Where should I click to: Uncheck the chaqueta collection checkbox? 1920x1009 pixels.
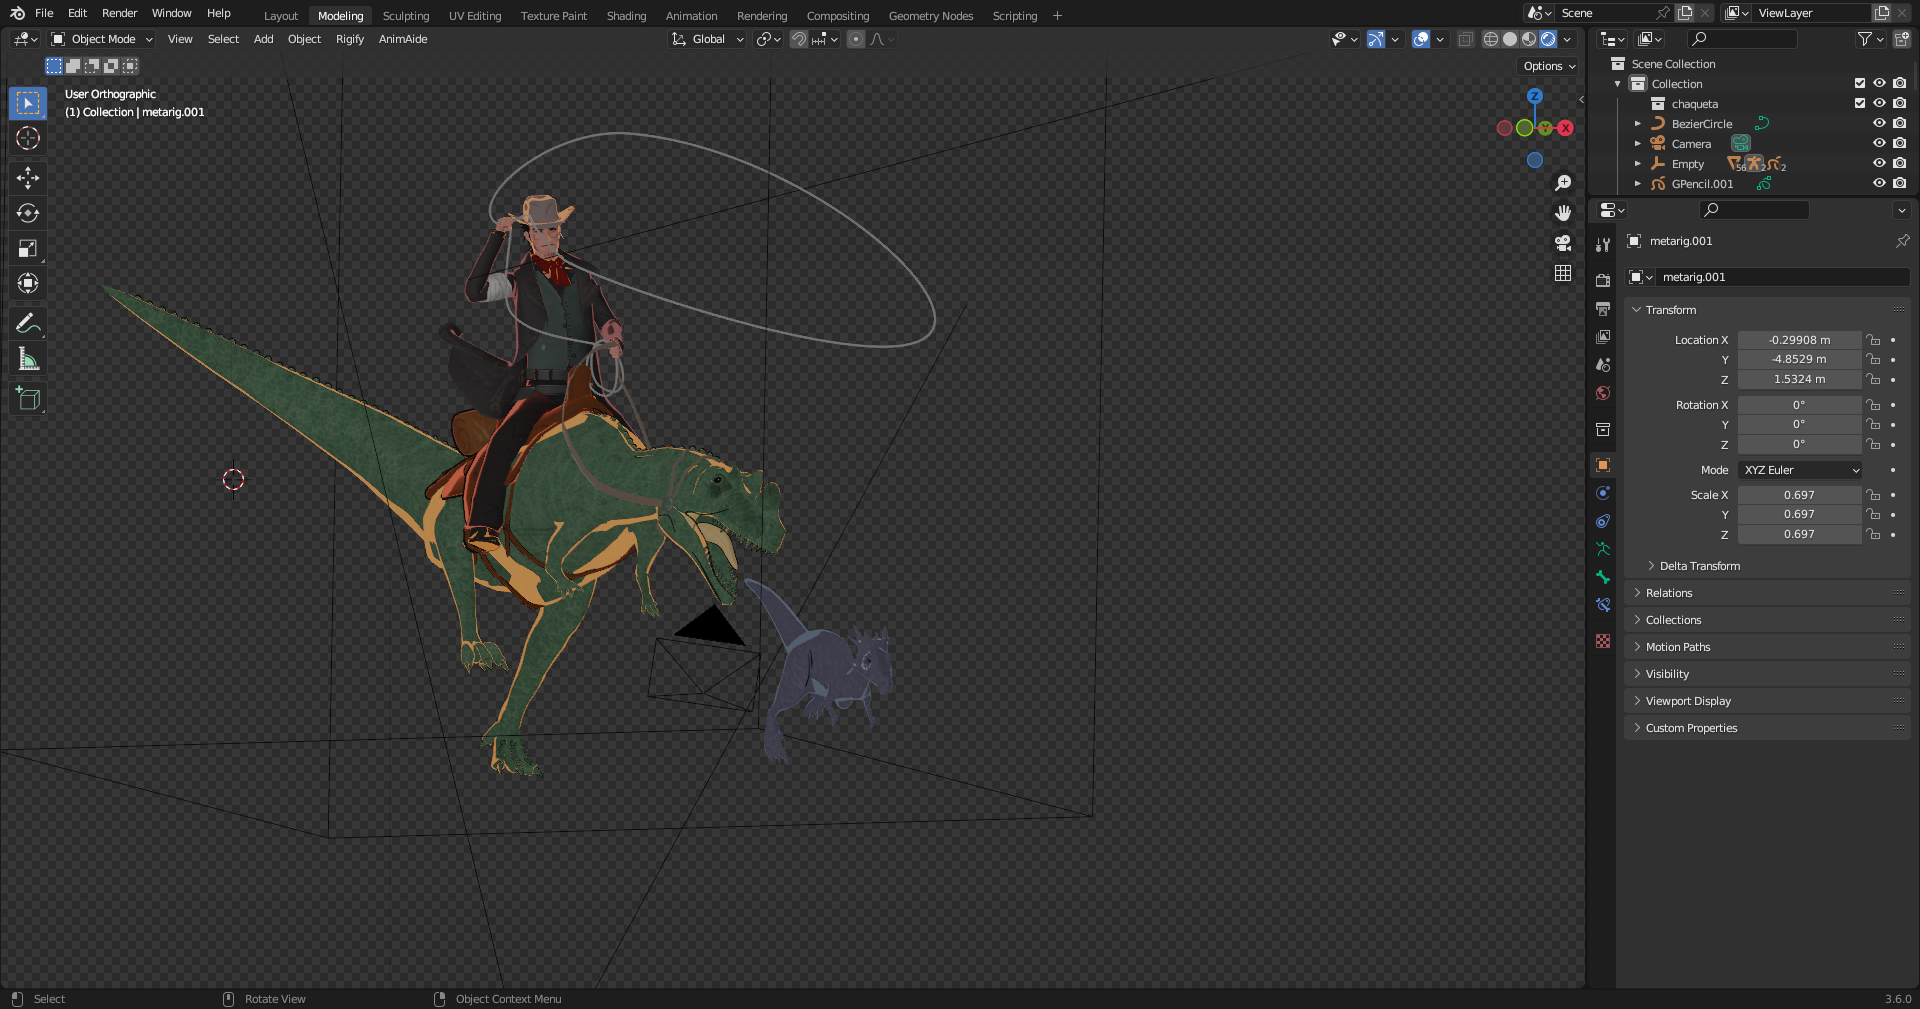click(1860, 103)
